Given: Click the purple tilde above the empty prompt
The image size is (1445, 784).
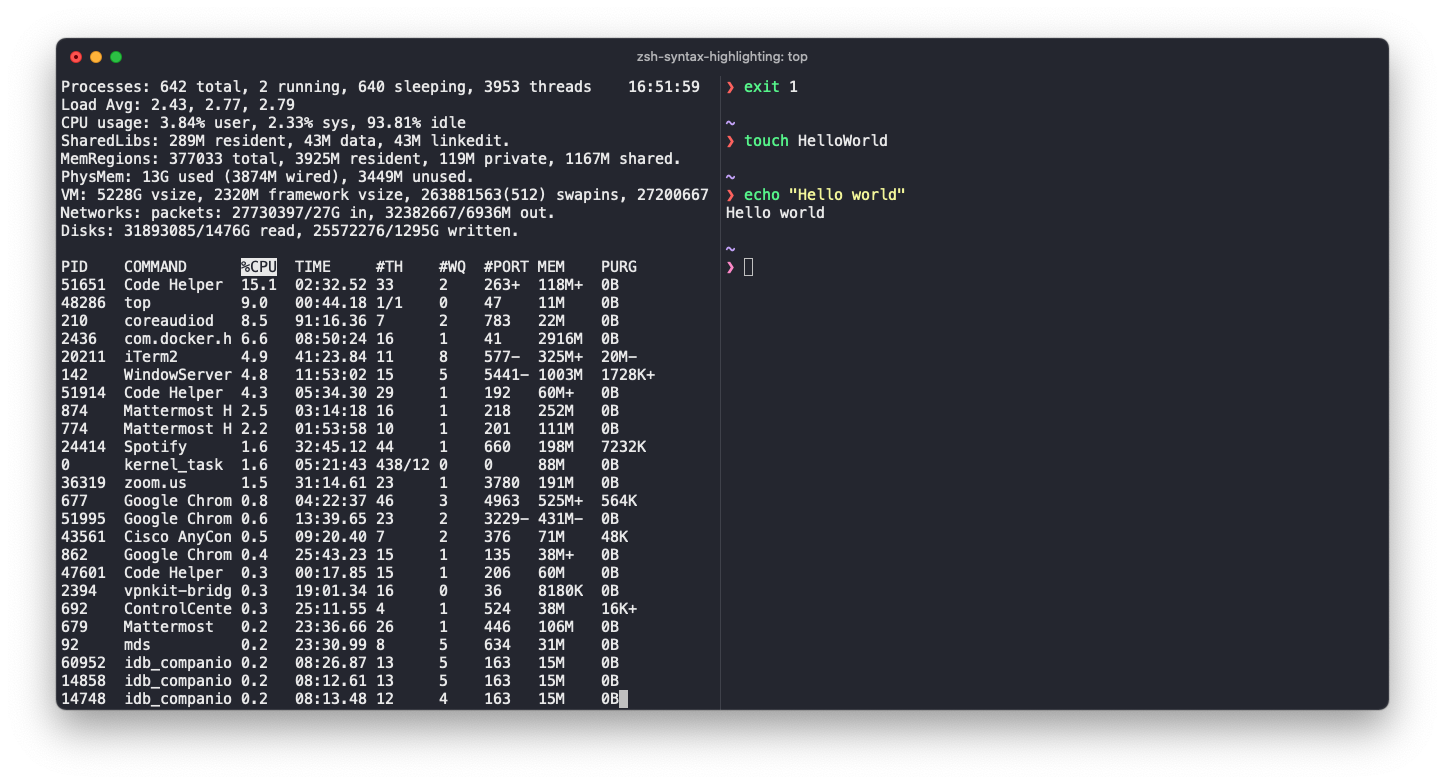Looking at the screenshot, I should tap(729, 248).
